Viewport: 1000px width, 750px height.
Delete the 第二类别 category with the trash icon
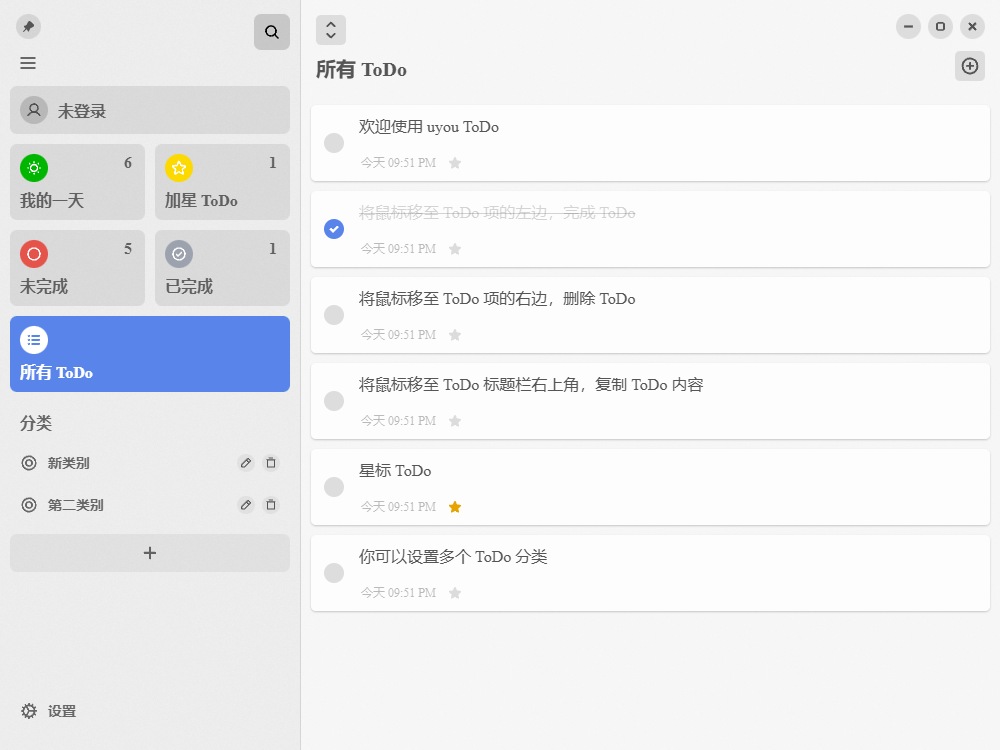(271, 505)
